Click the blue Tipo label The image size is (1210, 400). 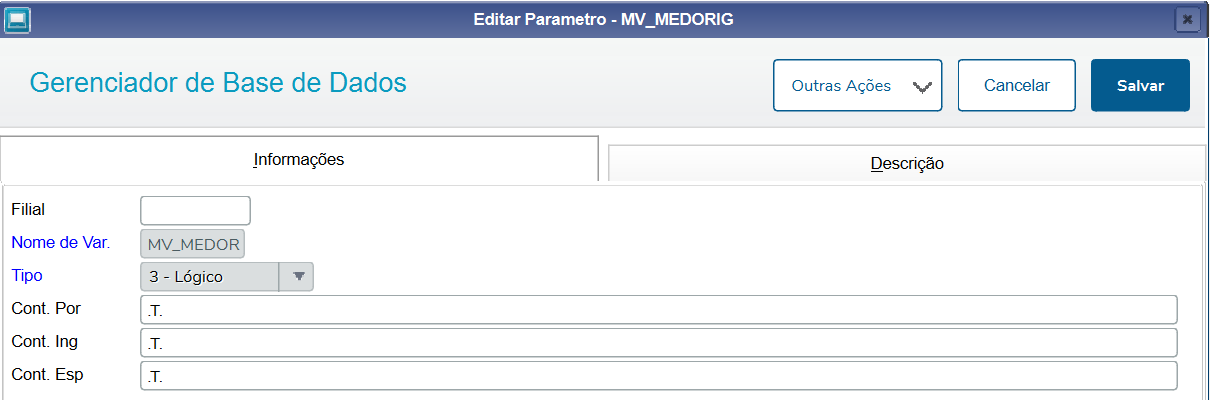coord(27,275)
